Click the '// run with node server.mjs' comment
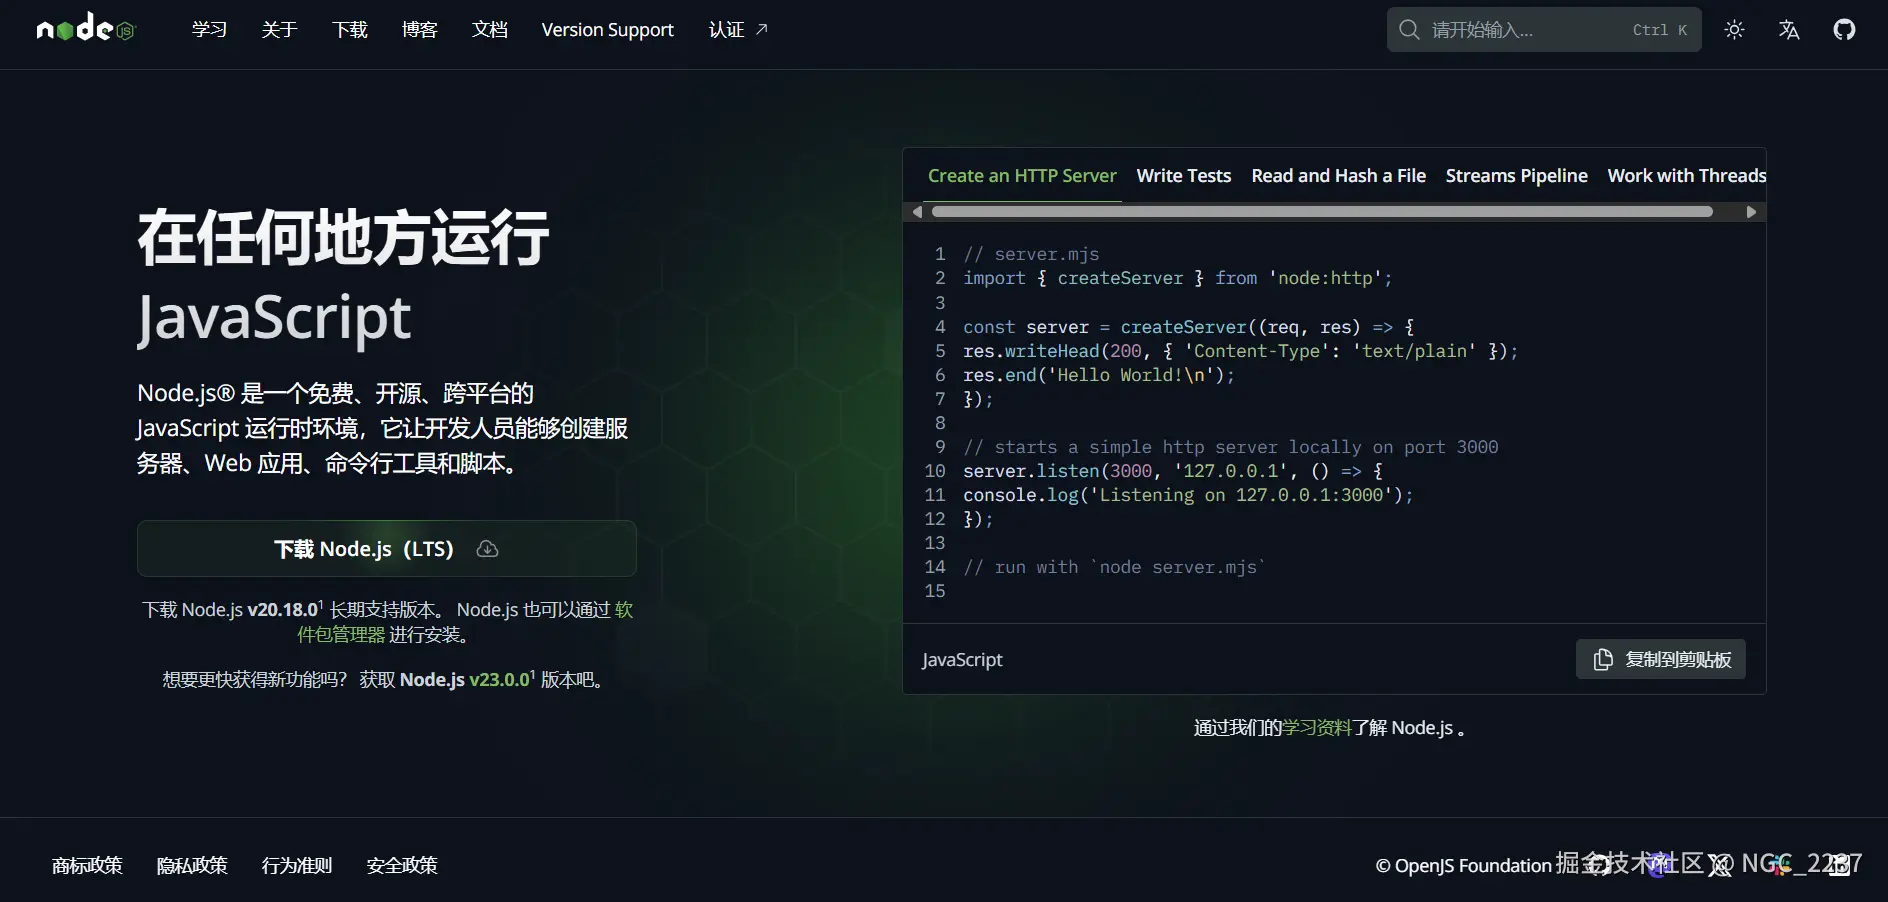 (1115, 567)
